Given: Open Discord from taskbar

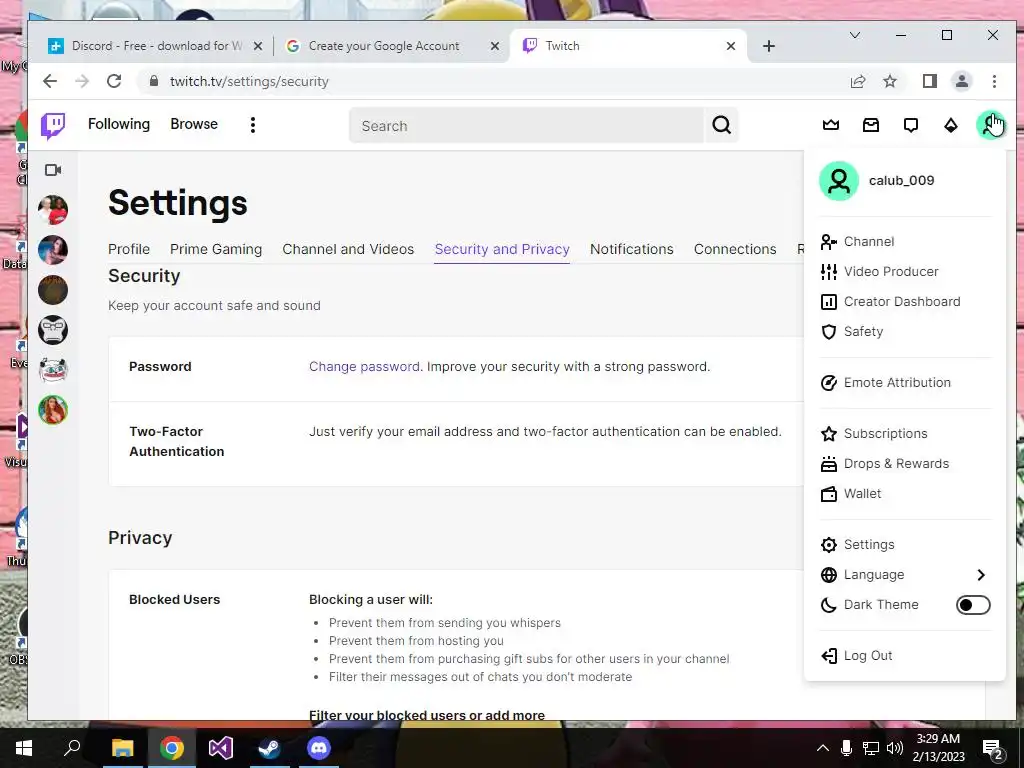Looking at the screenshot, I should point(319,748).
